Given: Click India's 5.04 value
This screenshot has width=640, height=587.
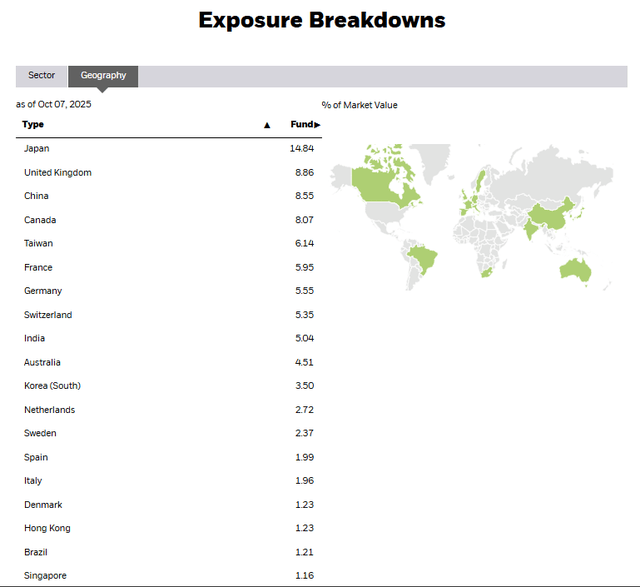Looking at the screenshot, I should tap(304, 338).
